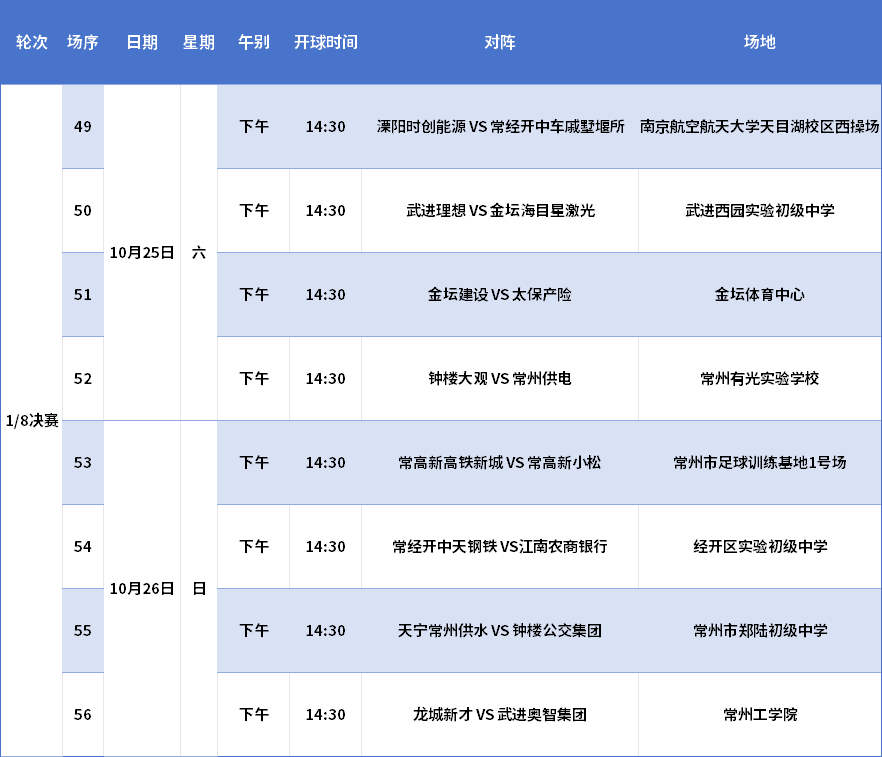
Task: Click the 10月26日 date cell
Action: click(143, 589)
